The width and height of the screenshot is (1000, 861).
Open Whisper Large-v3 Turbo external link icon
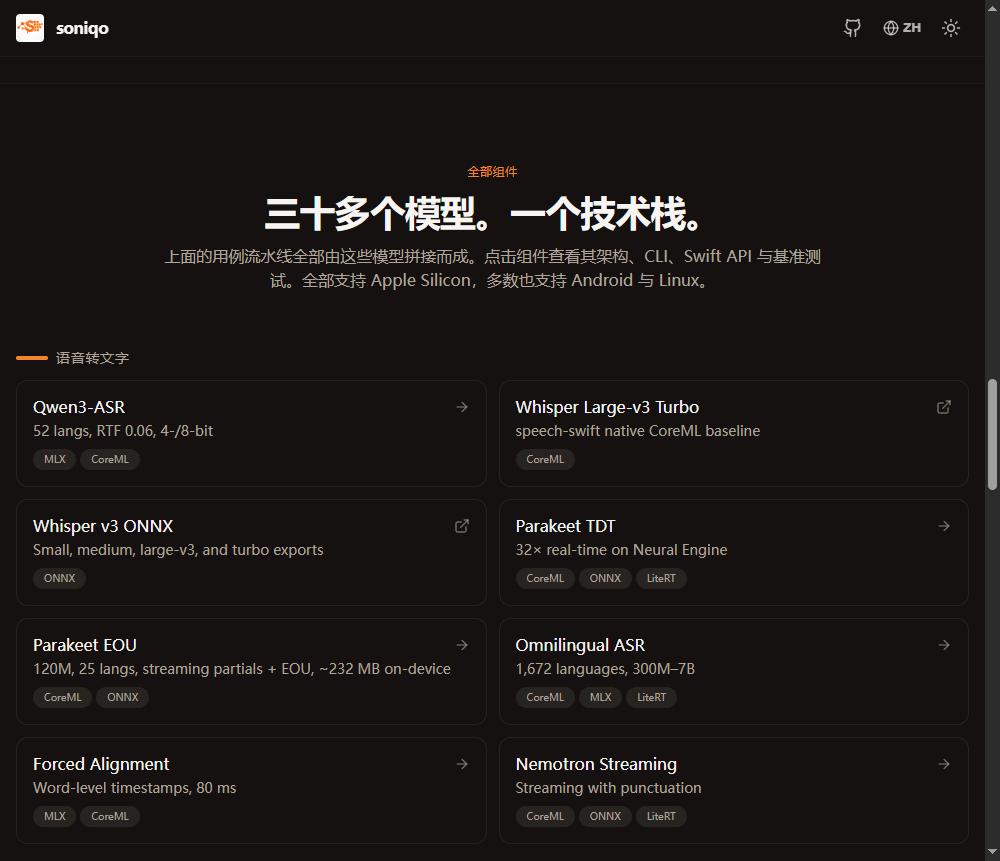point(944,407)
